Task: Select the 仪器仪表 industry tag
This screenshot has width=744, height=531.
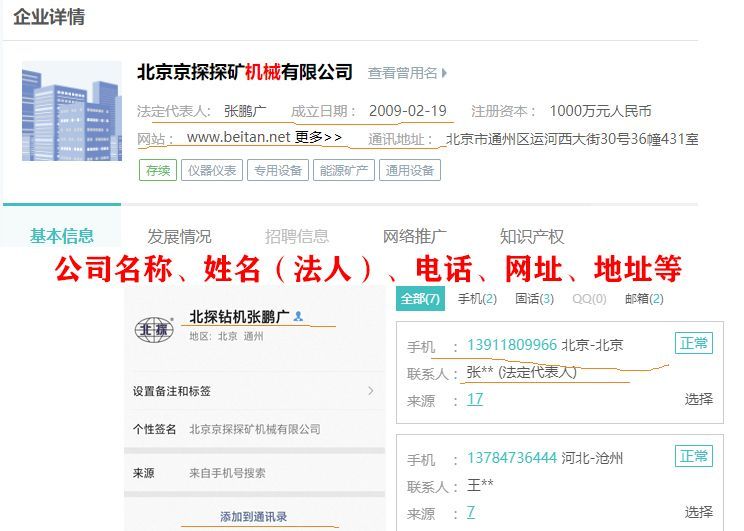Action: (212, 170)
